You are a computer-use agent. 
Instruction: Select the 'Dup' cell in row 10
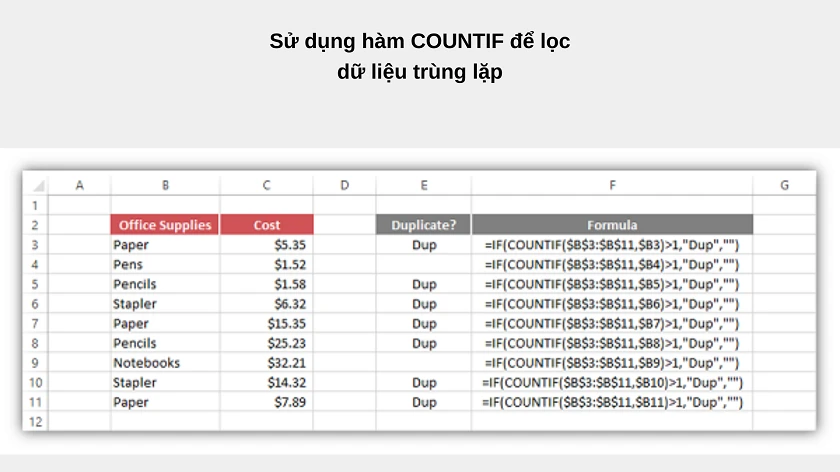coord(424,383)
